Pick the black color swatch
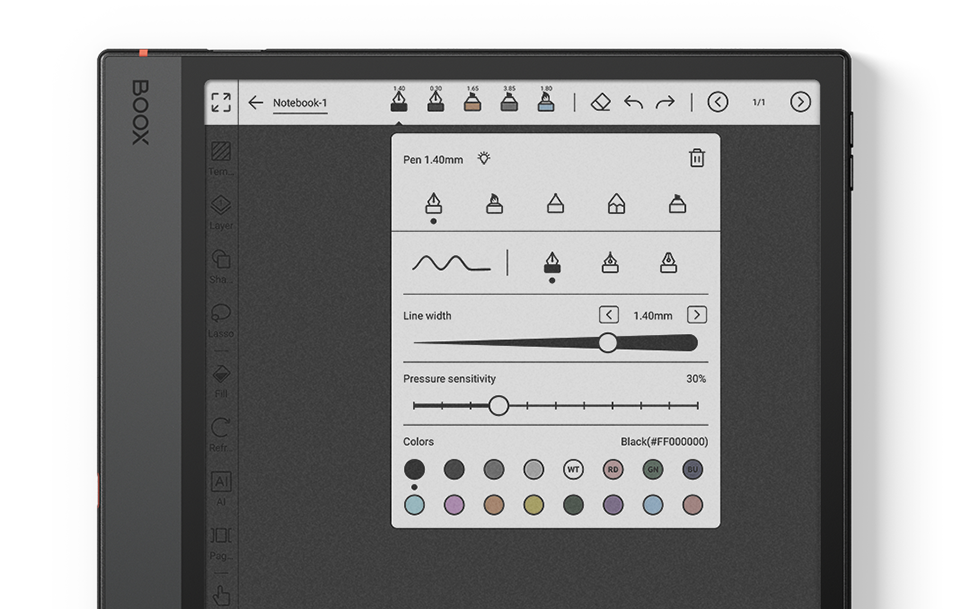 point(414,469)
